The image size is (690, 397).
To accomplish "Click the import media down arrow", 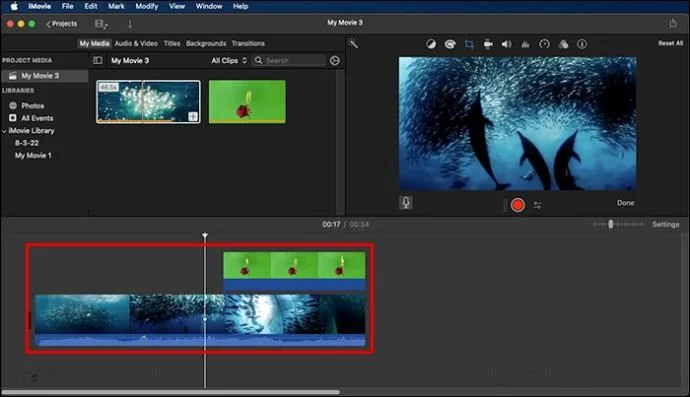I will click(130, 24).
